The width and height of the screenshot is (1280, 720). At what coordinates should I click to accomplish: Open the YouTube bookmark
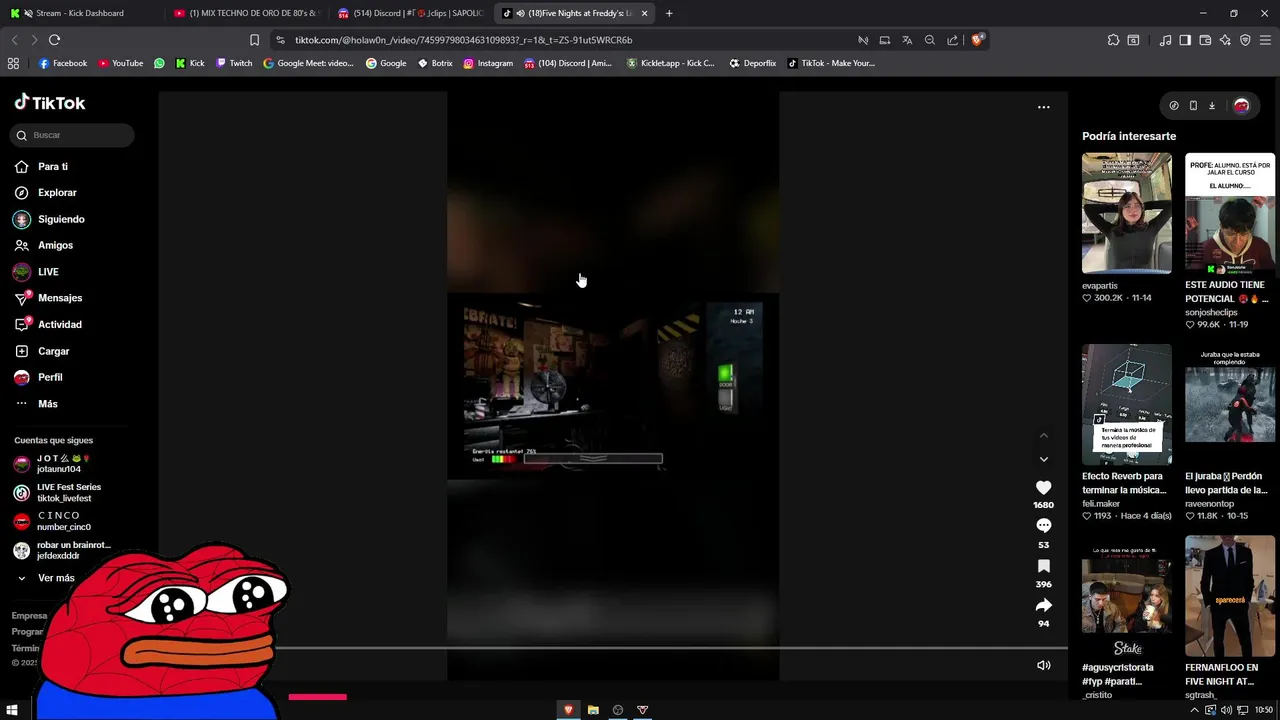pos(120,63)
